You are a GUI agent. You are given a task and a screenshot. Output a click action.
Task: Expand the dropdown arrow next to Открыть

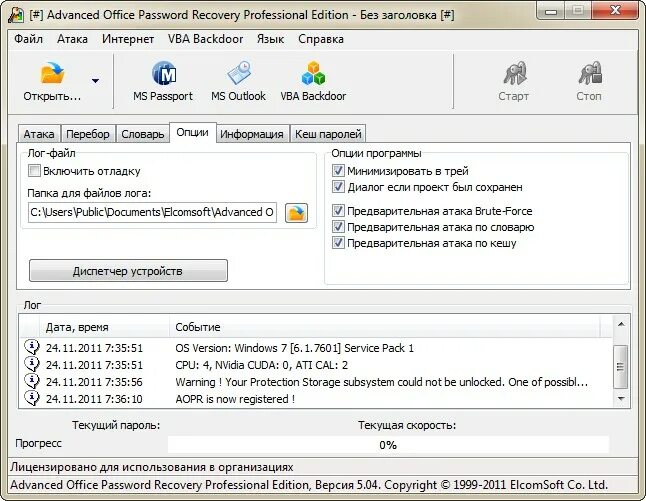pyautogui.click(x=96, y=81)
